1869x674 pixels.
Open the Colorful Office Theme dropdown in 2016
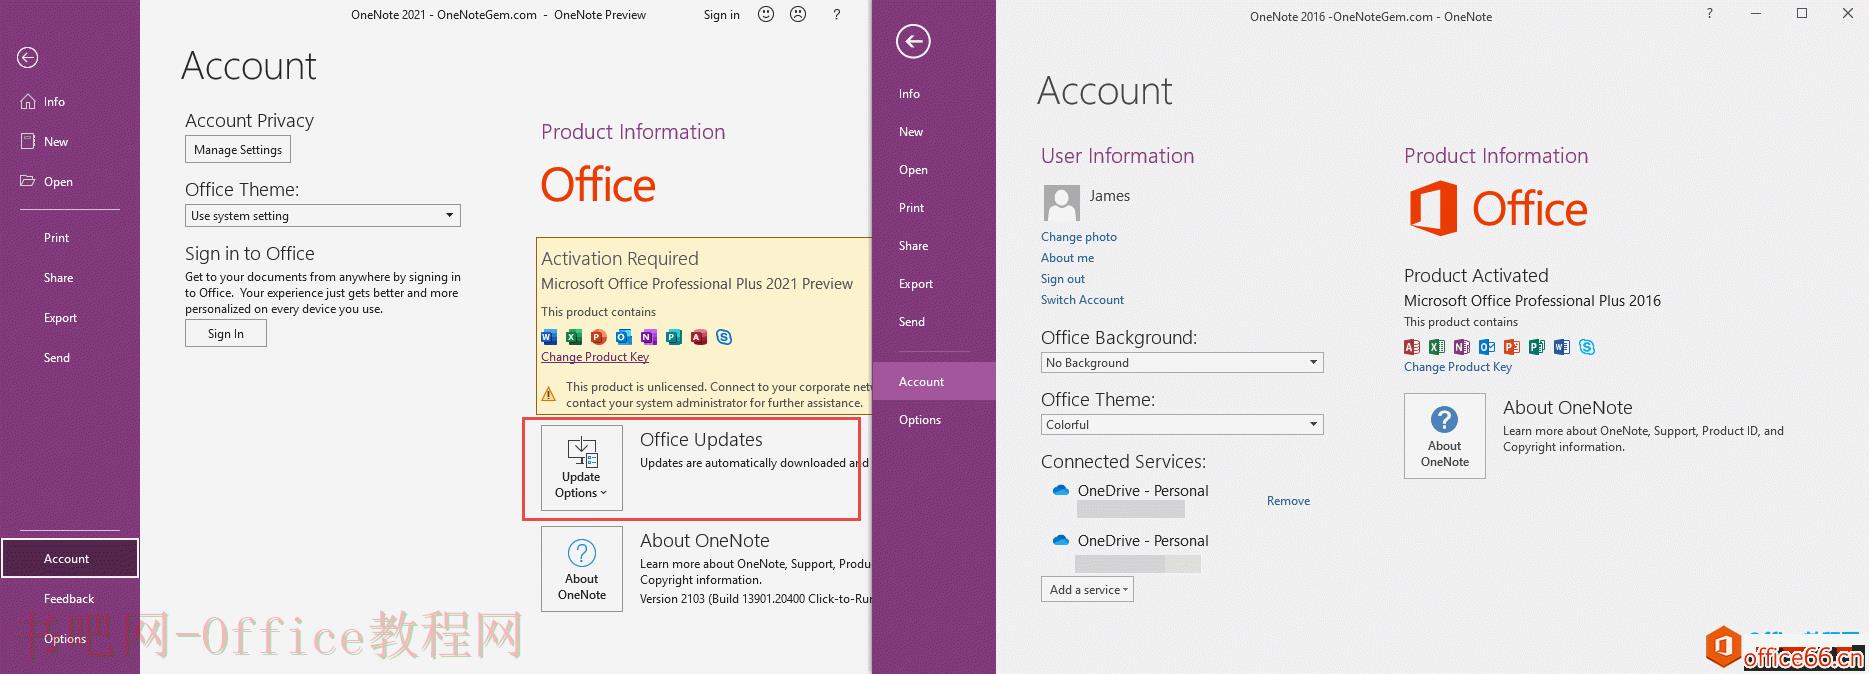point(1182,424)
